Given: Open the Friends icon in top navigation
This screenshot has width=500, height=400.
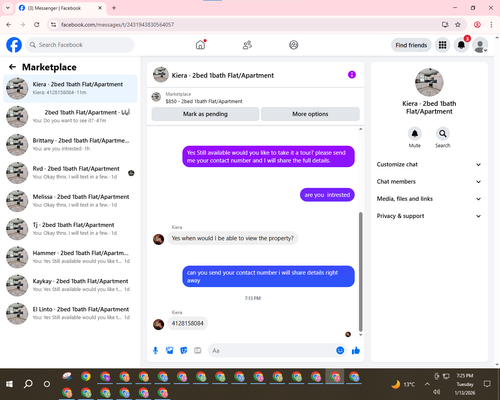Looking at the screenshot, I should coord(247,45).
